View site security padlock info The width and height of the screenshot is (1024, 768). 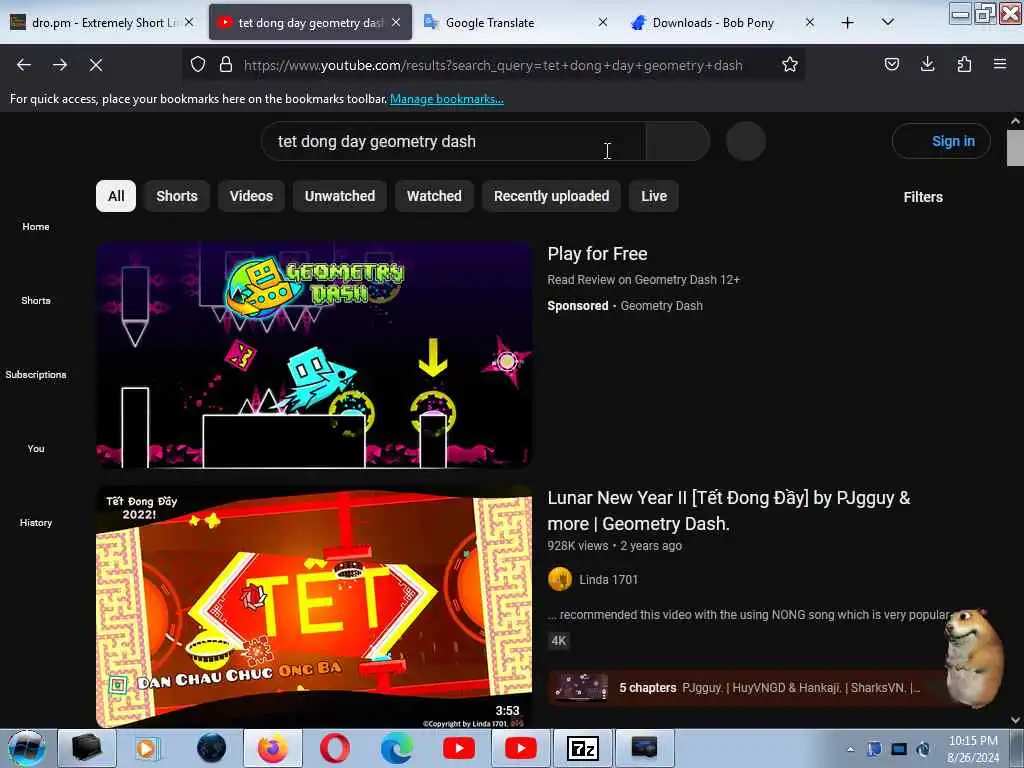pos(226,65)
